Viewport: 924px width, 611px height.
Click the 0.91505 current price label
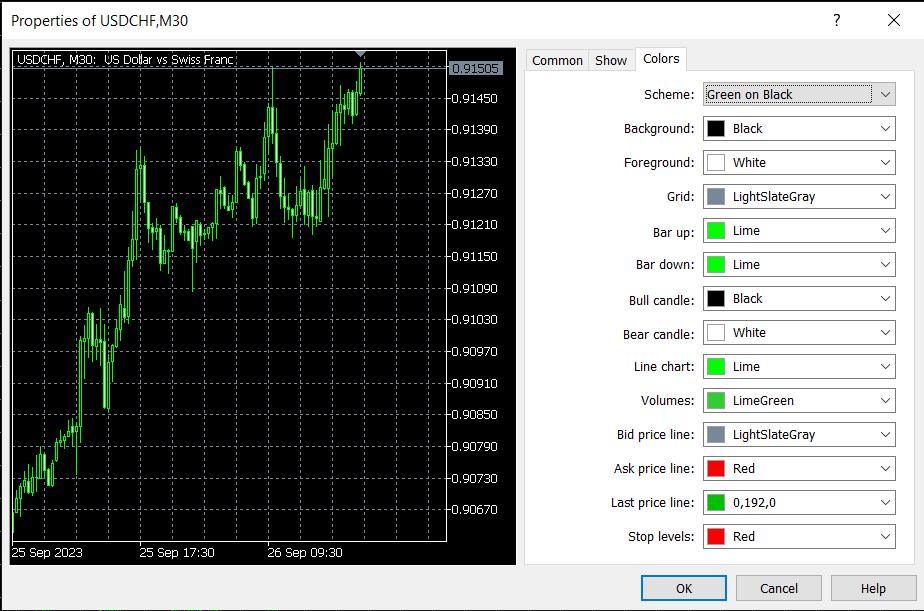(475, 68)
